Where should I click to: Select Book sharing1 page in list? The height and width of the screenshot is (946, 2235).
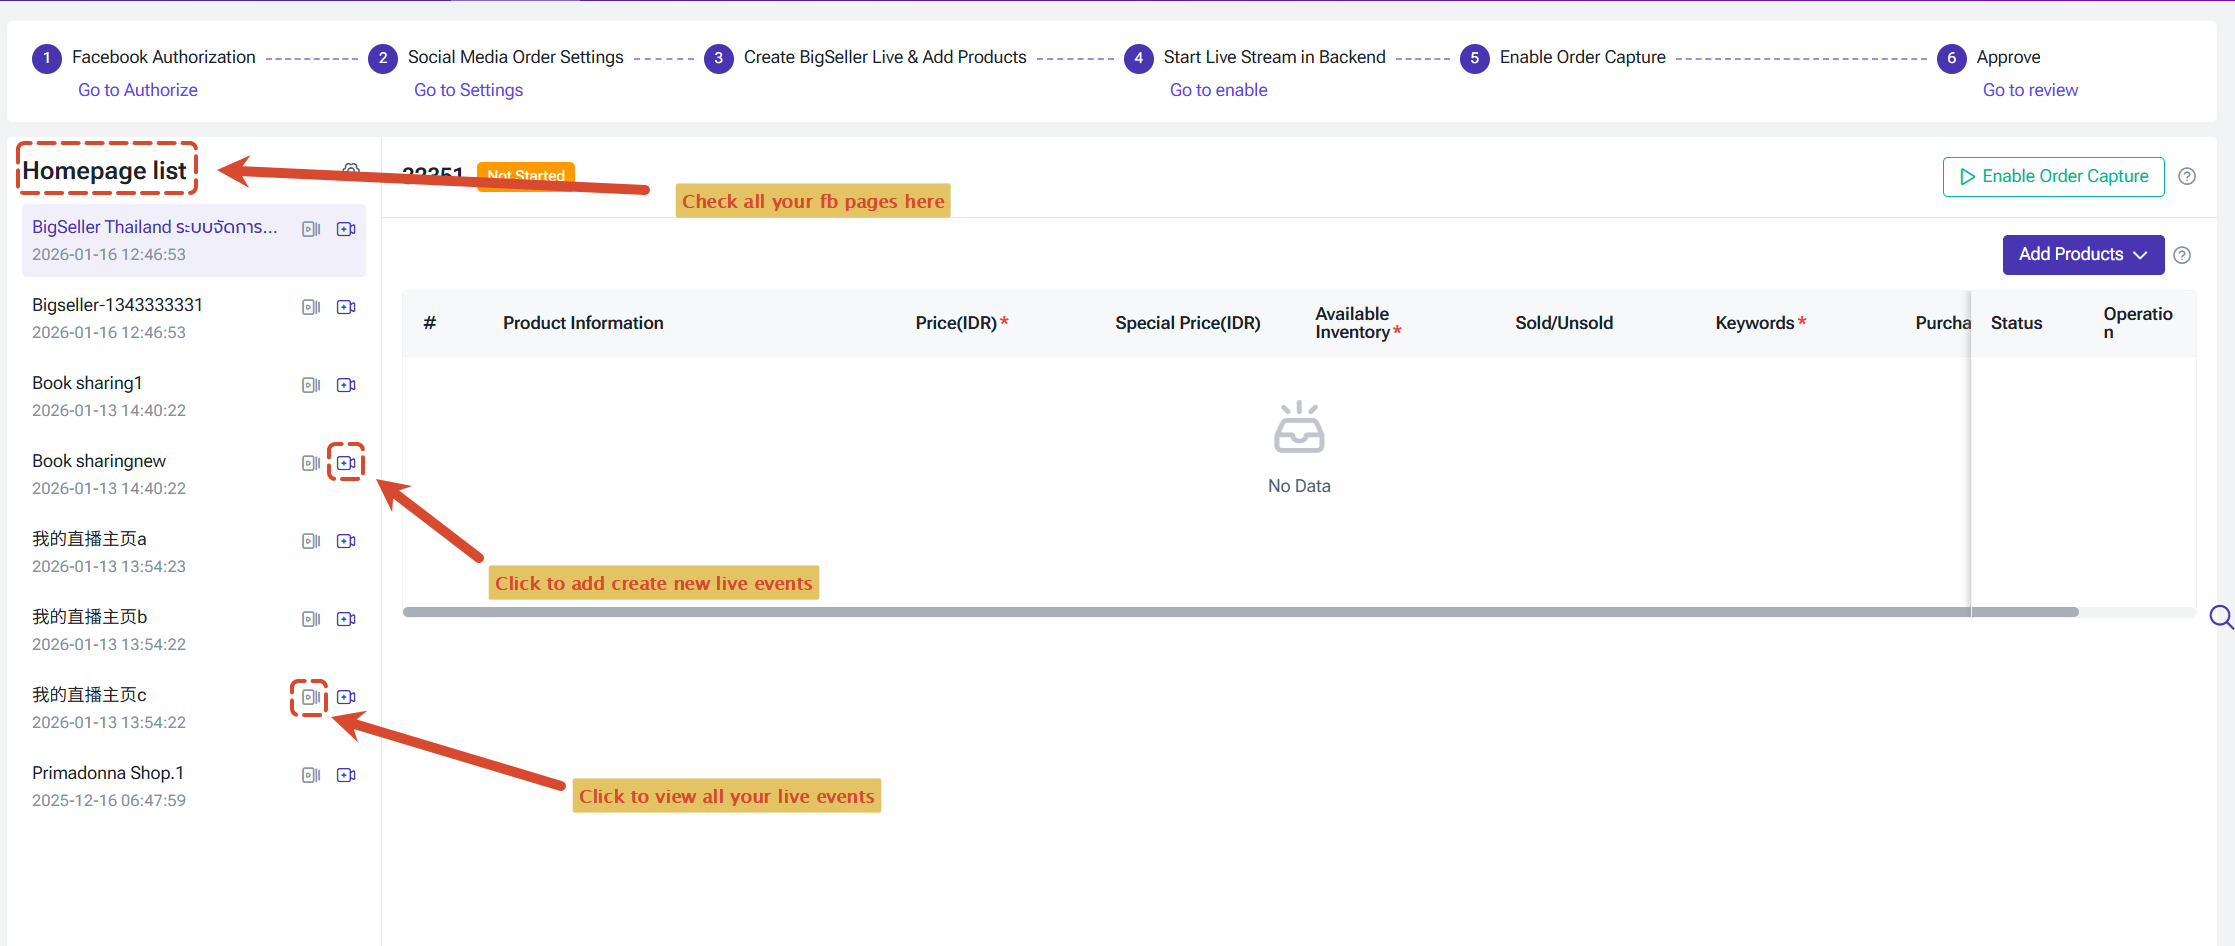coord(194,396)
